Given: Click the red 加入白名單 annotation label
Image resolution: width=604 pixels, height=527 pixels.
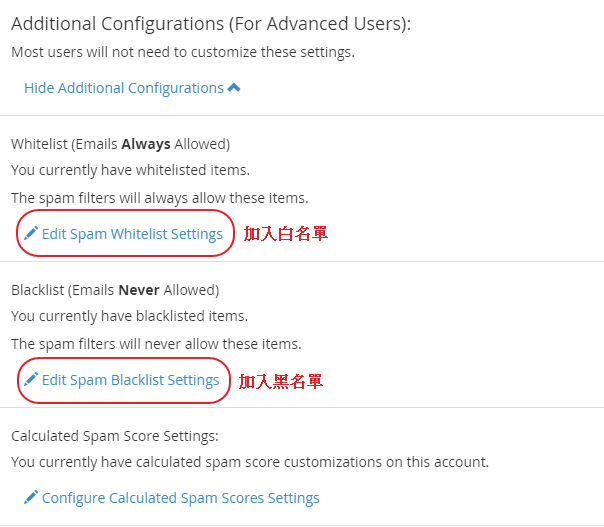Looking at the screenshot, I should point(286,234).
